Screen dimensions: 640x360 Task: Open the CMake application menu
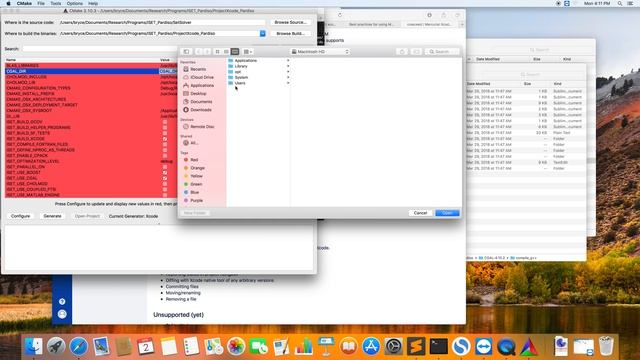tap(24, 3)
